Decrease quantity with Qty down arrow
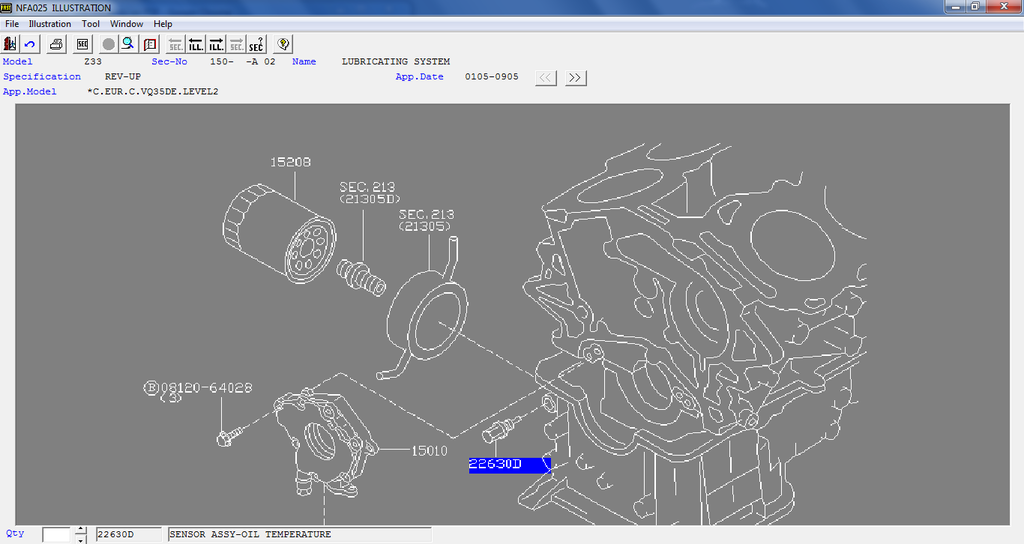The height and width of the screenshot is (544, 1024). pos(81,539)
